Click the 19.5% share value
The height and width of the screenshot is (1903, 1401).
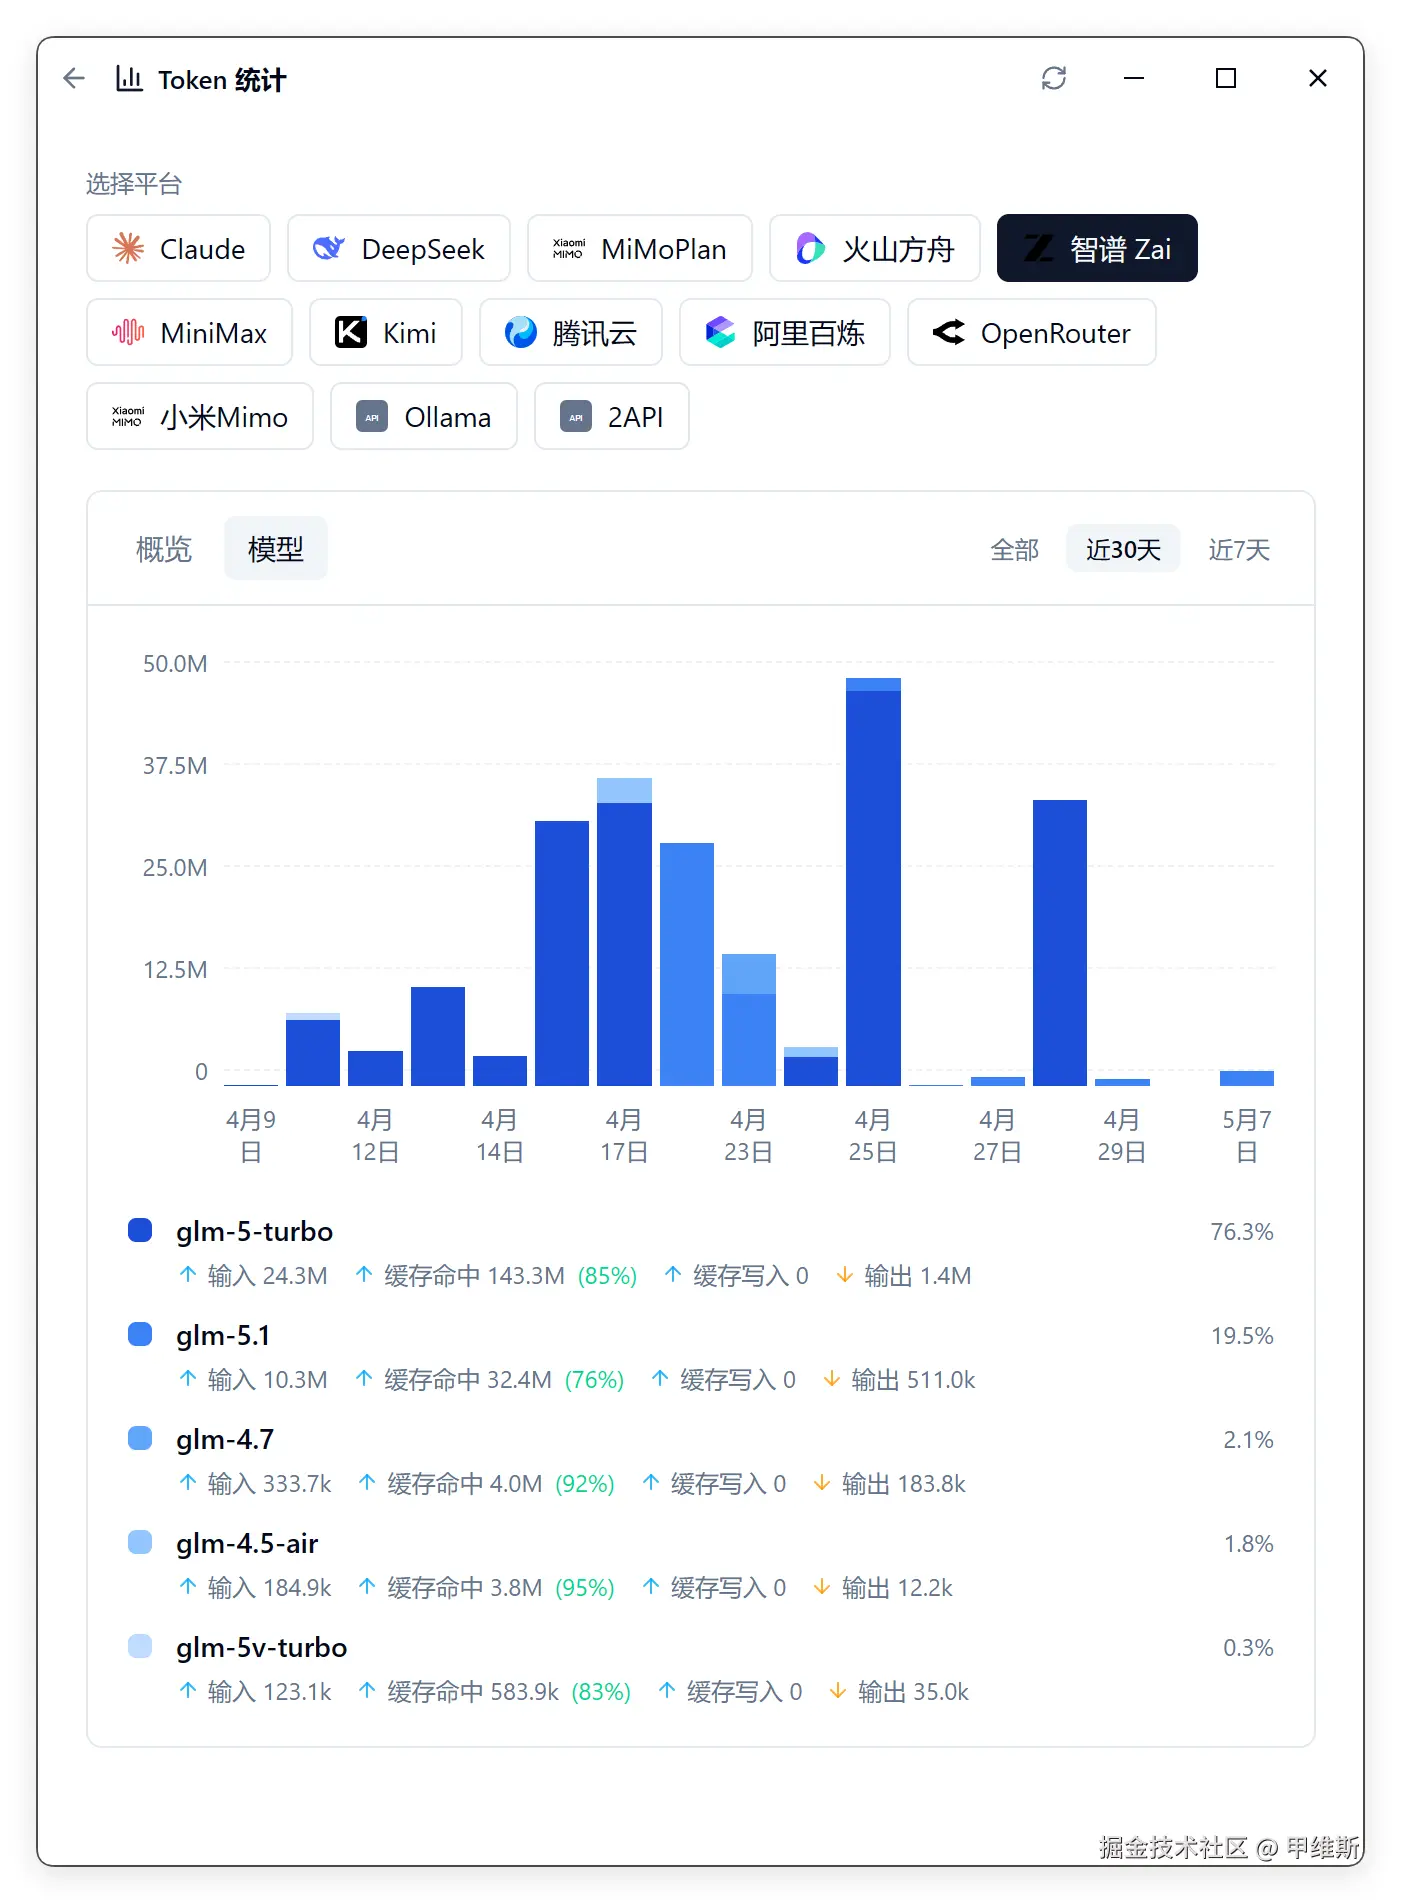click(x=1242, y=1335)
